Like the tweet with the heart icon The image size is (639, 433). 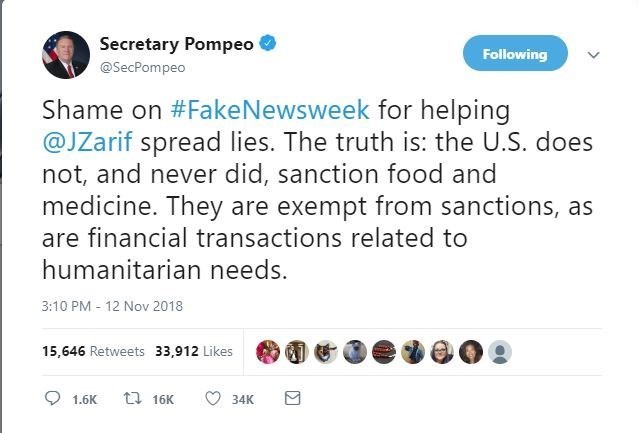[212, 399]
